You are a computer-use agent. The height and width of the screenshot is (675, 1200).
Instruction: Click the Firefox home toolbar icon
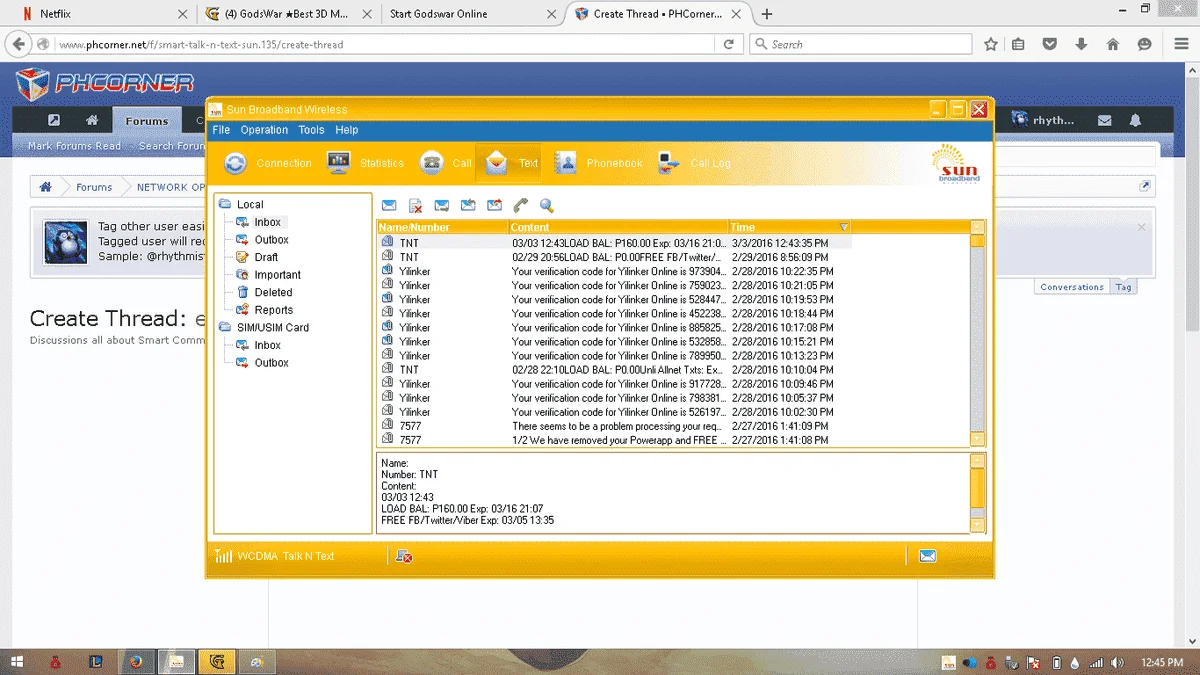tap(1113, 44)
